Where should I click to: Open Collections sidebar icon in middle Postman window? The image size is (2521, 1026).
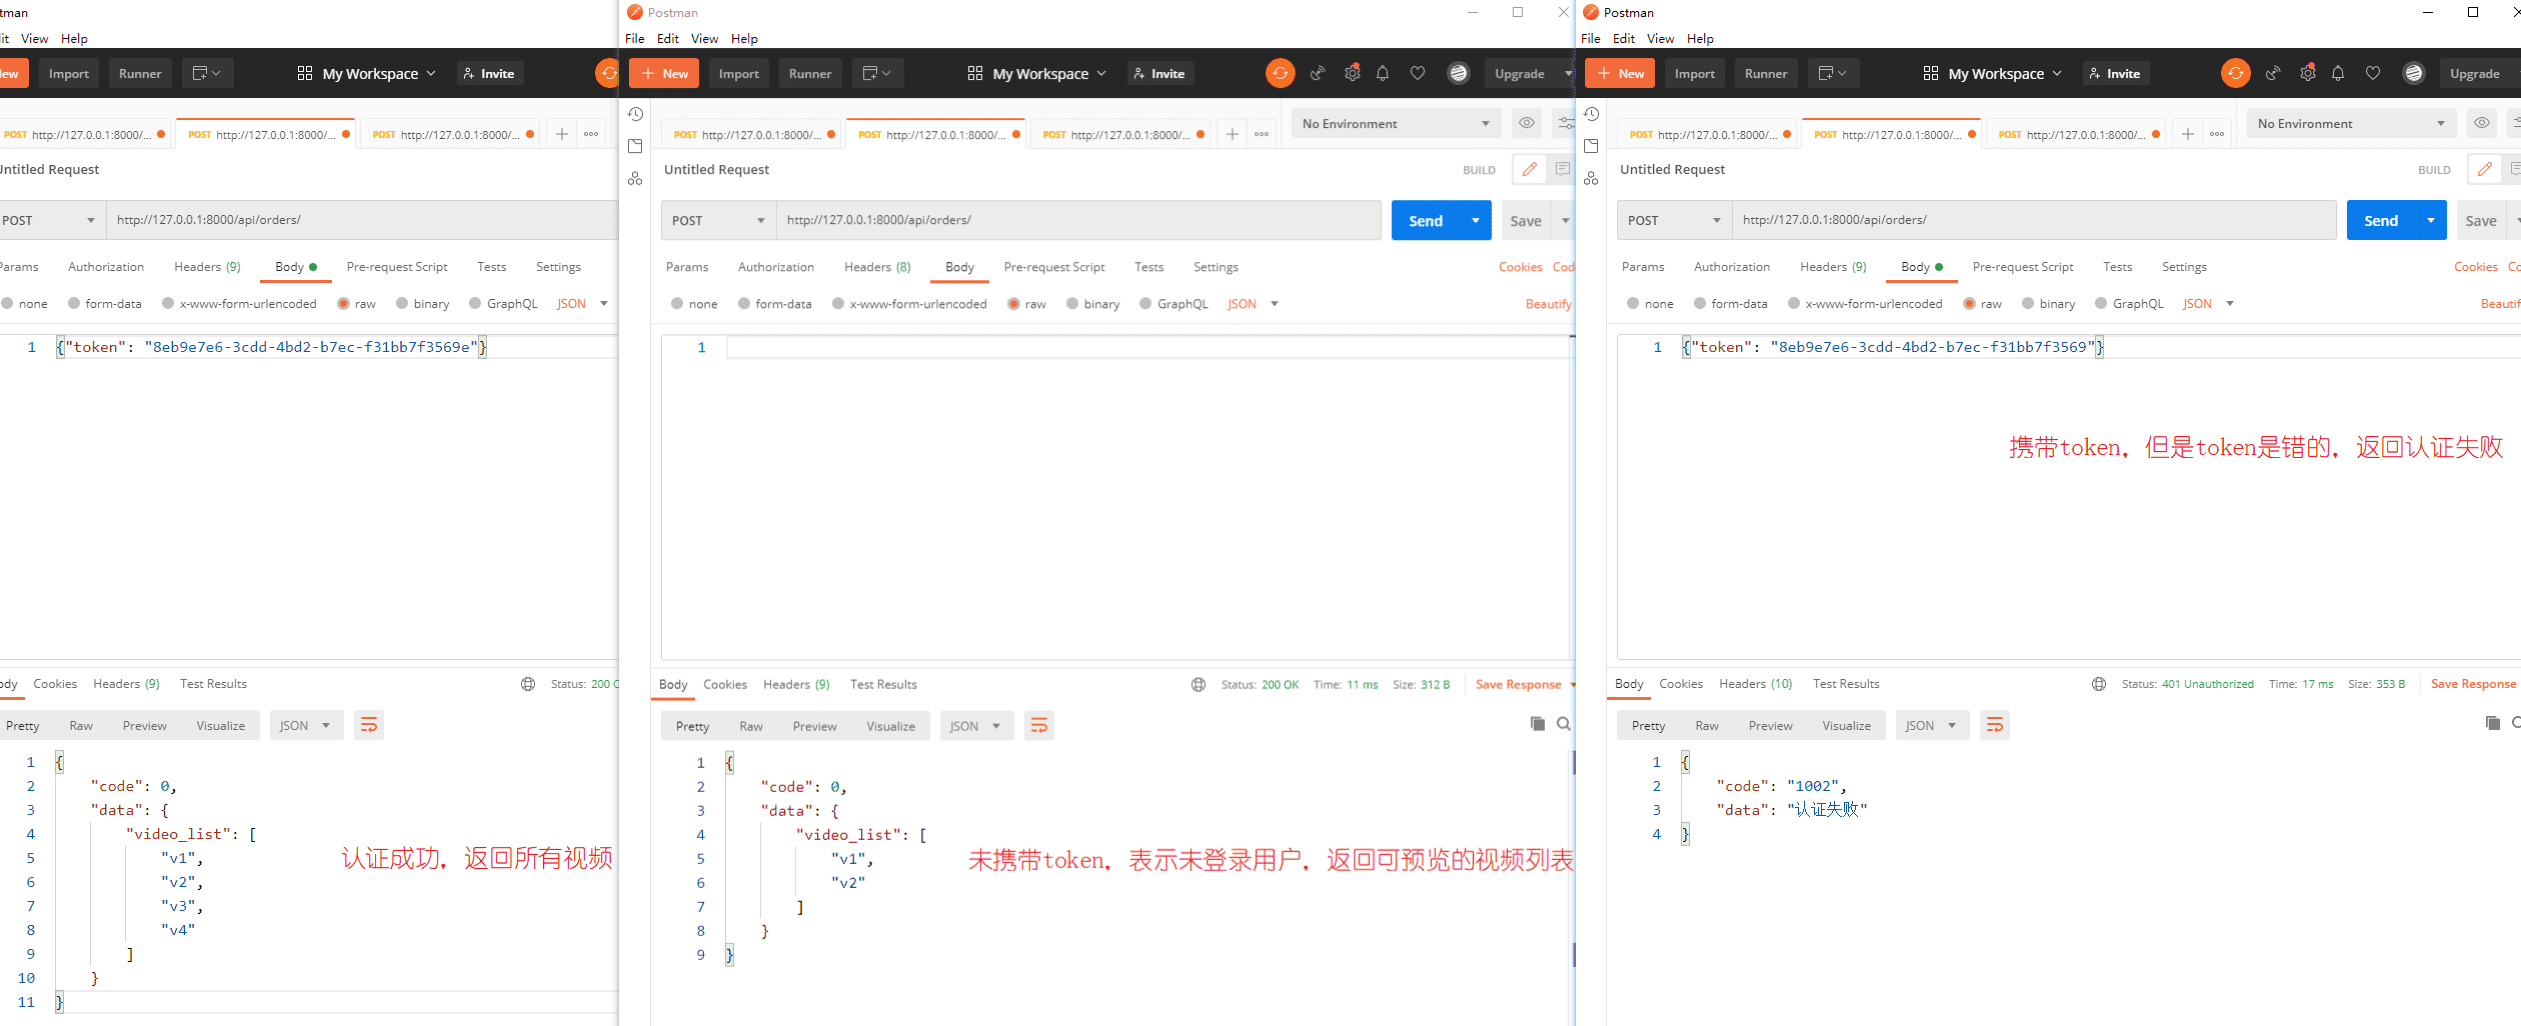[635, 147]
